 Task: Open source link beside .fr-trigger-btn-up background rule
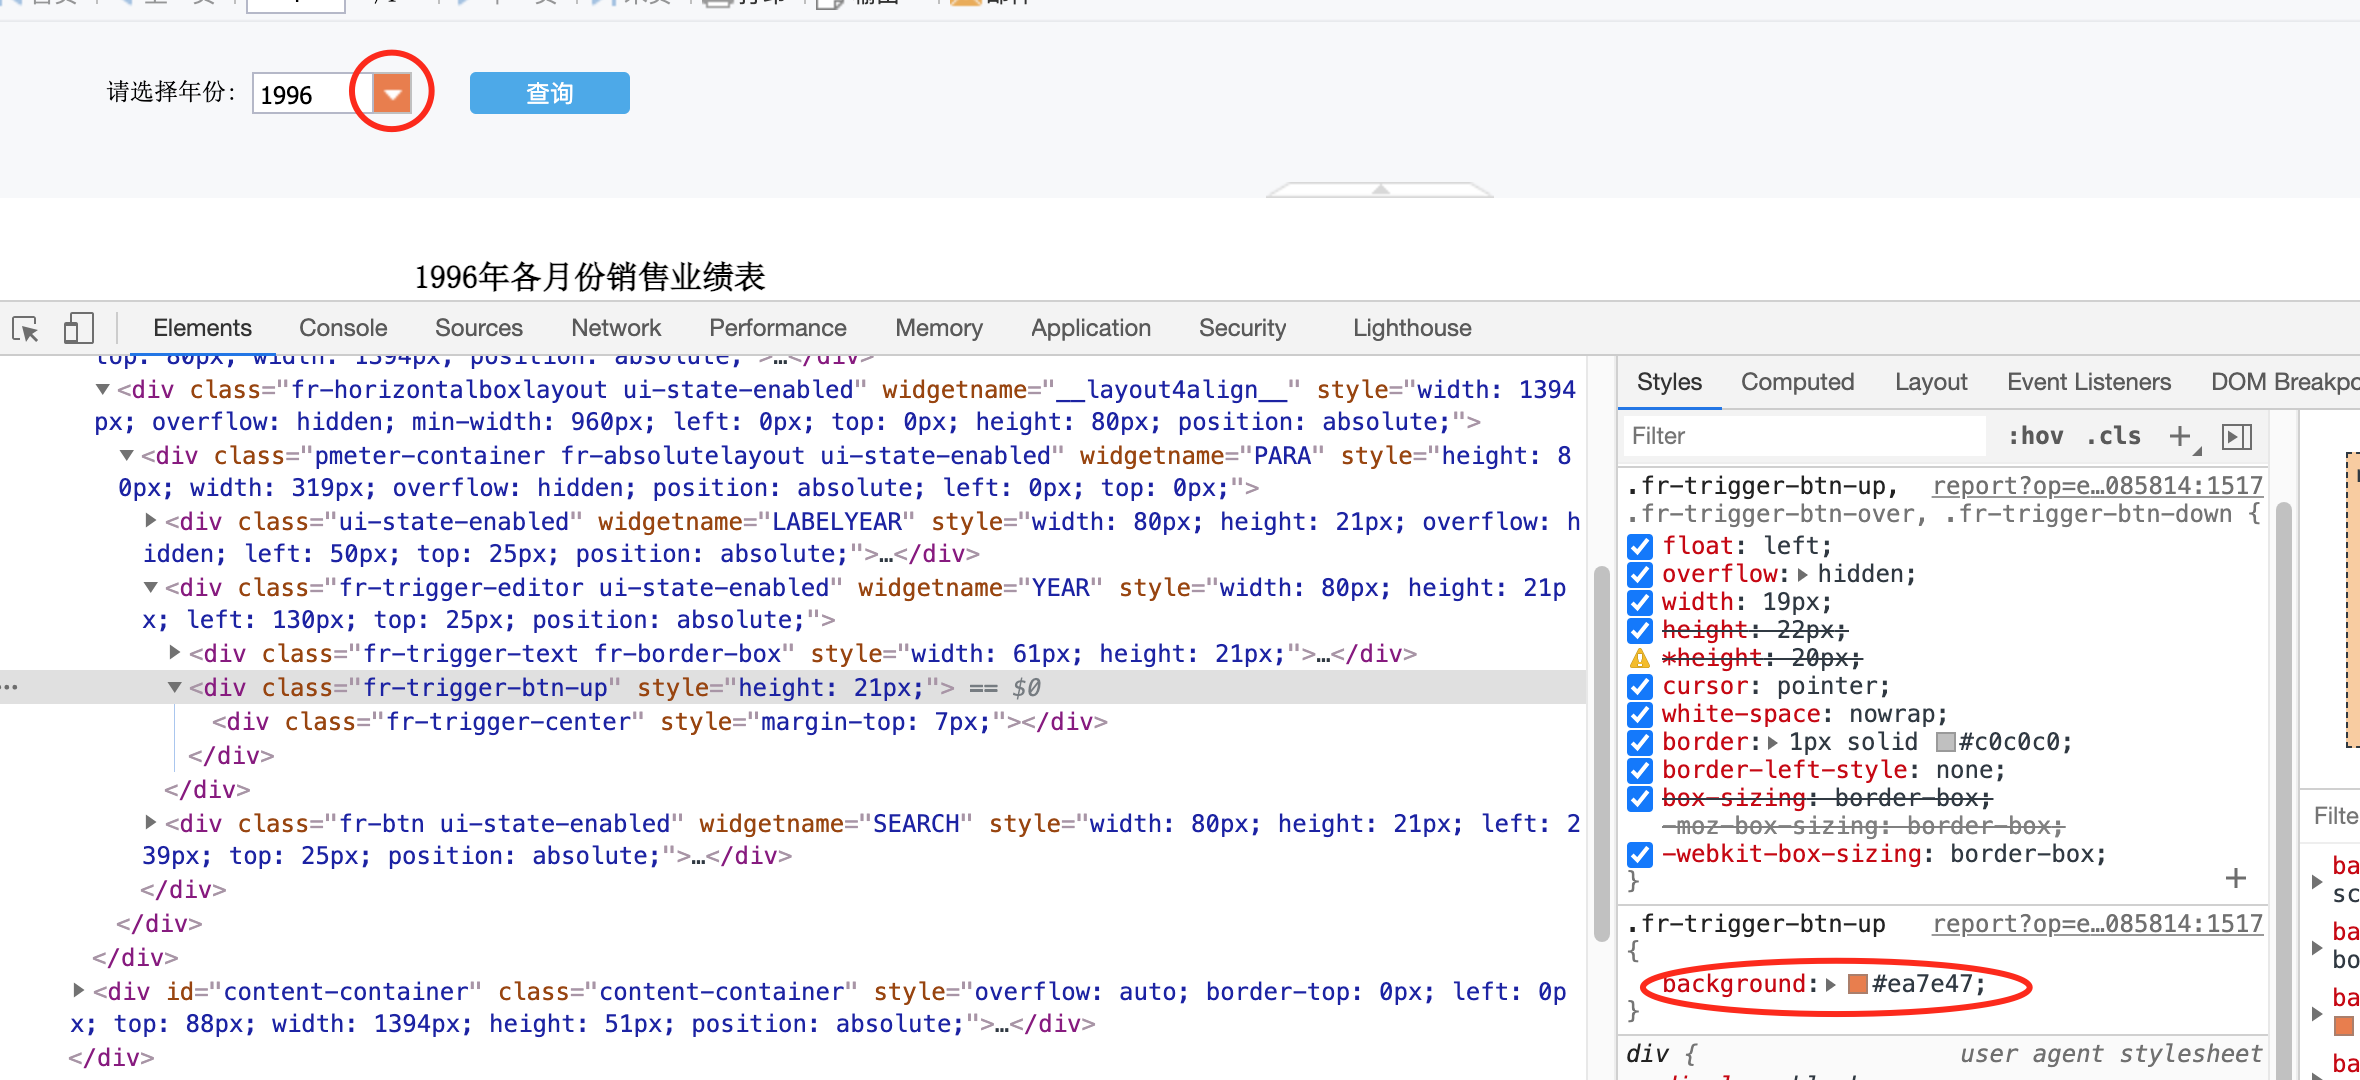pos(2097,924)
